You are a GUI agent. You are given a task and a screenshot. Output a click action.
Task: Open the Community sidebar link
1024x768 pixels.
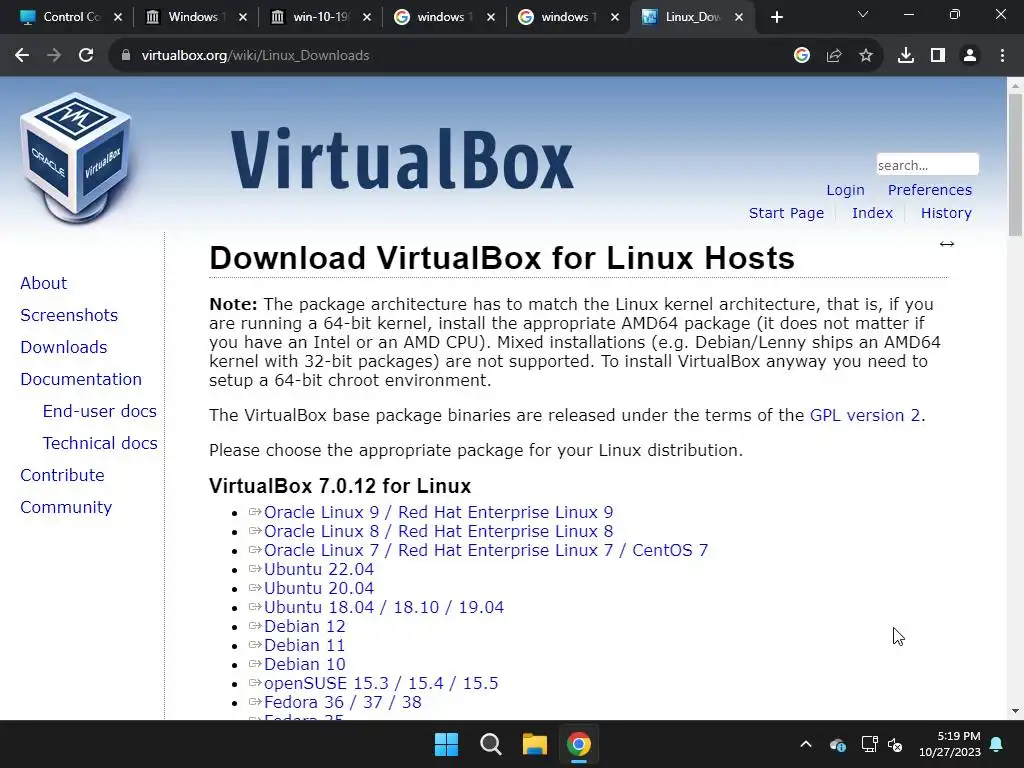click(66, 507)
